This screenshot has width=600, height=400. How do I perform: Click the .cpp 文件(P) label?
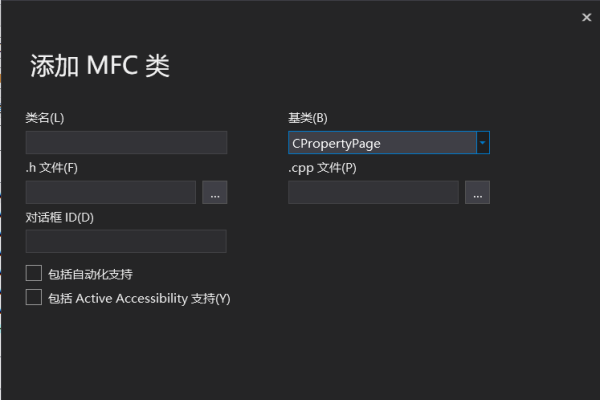click(322, 168)
